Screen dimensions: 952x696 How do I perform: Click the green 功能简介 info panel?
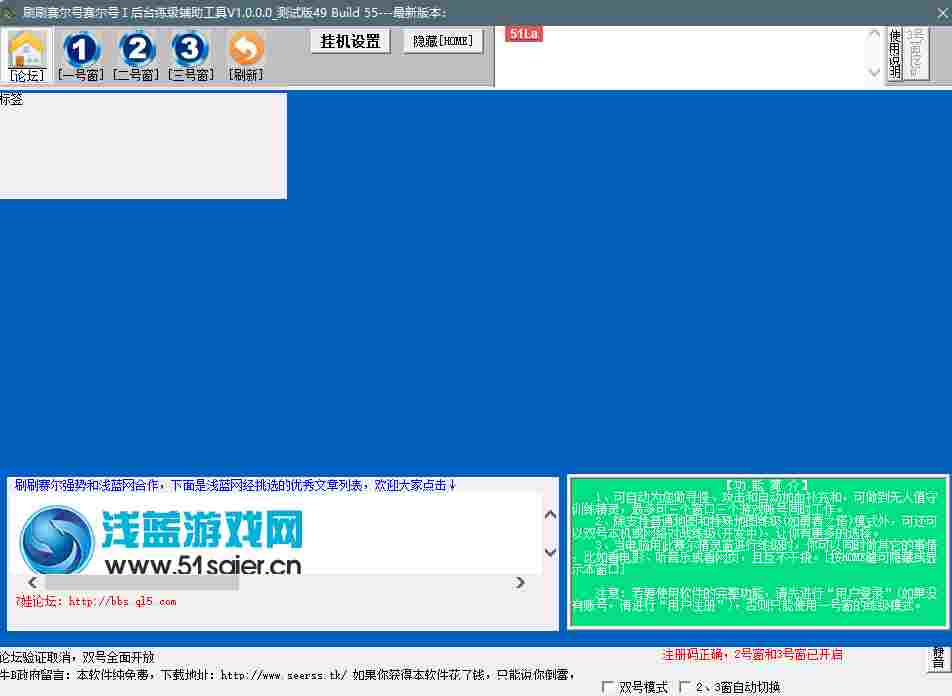point(758,552)
